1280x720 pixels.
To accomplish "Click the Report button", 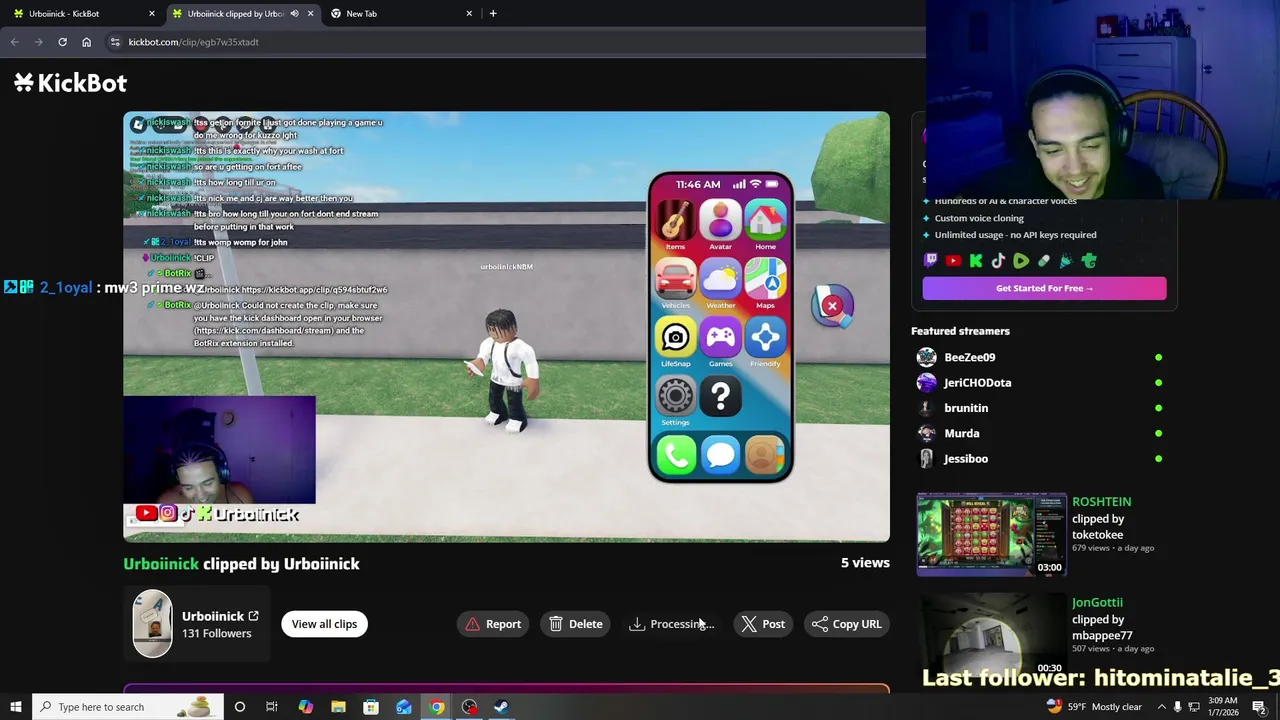I will [493, 624].
